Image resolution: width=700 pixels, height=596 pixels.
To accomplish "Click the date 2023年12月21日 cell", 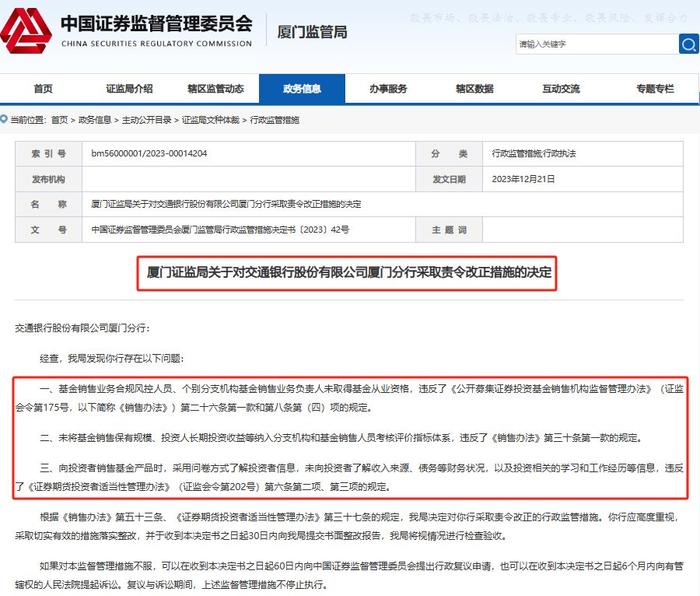I will [x=583, y=179].
